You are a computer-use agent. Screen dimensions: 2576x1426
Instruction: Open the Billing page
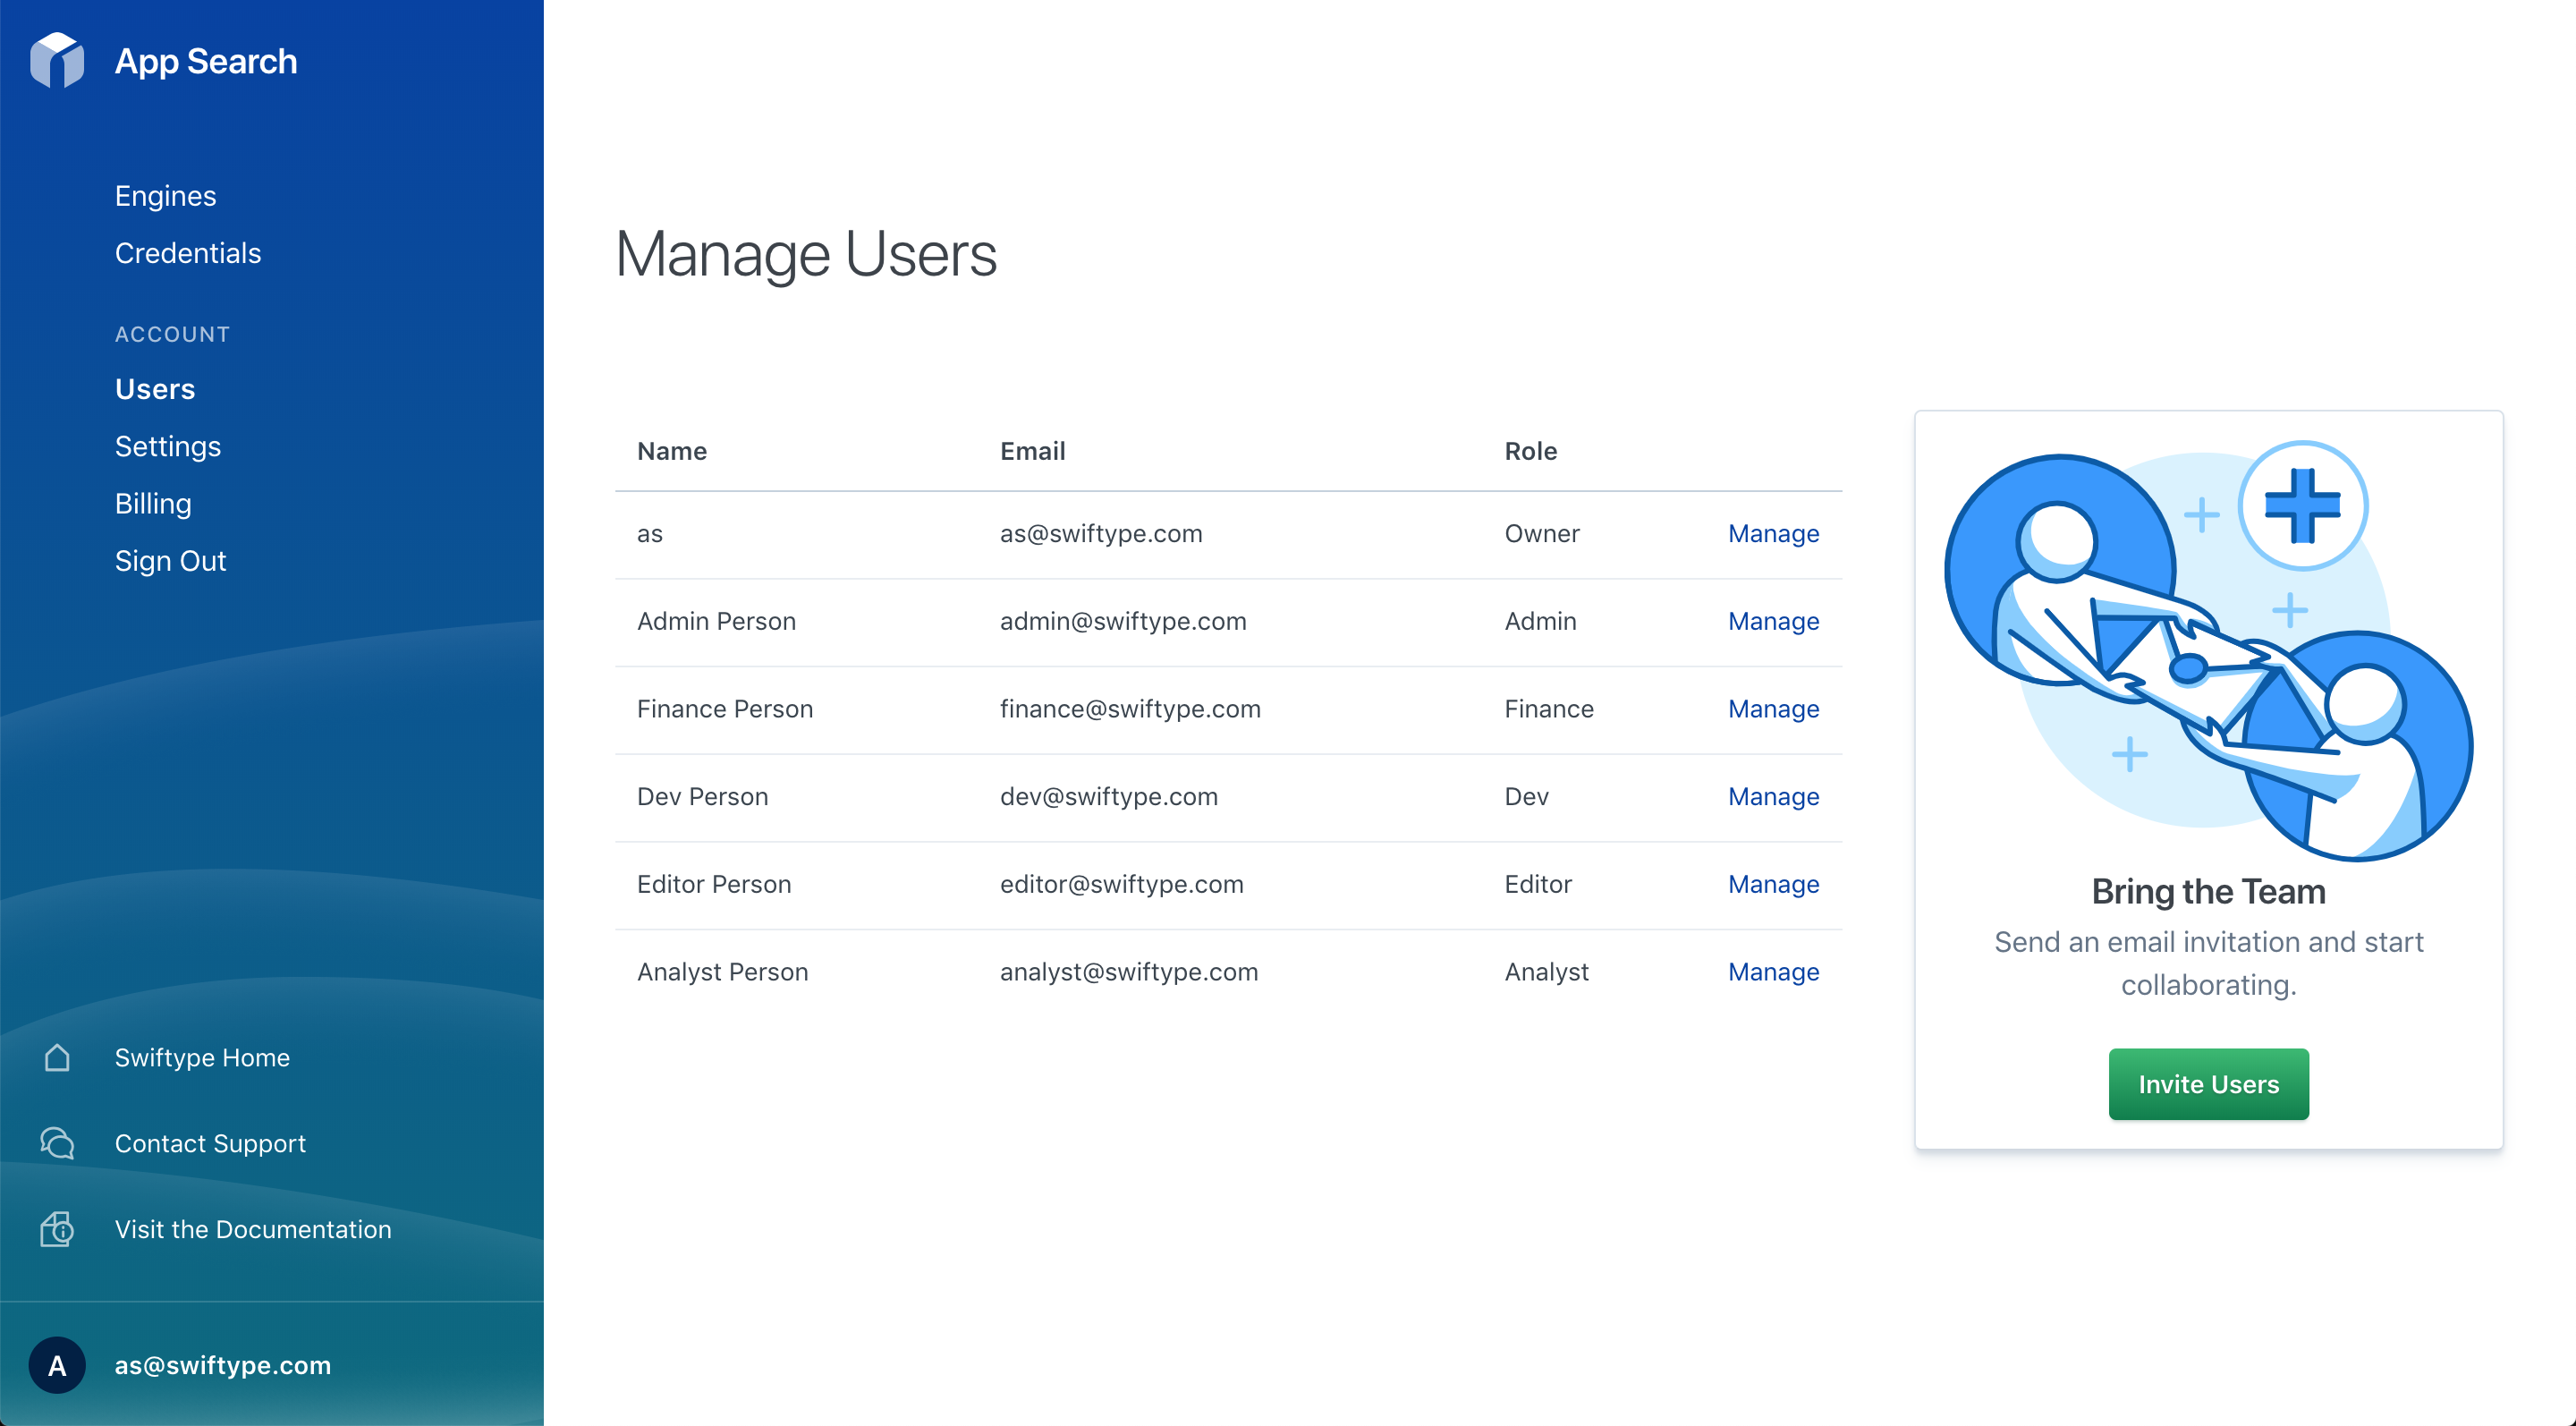152,503
